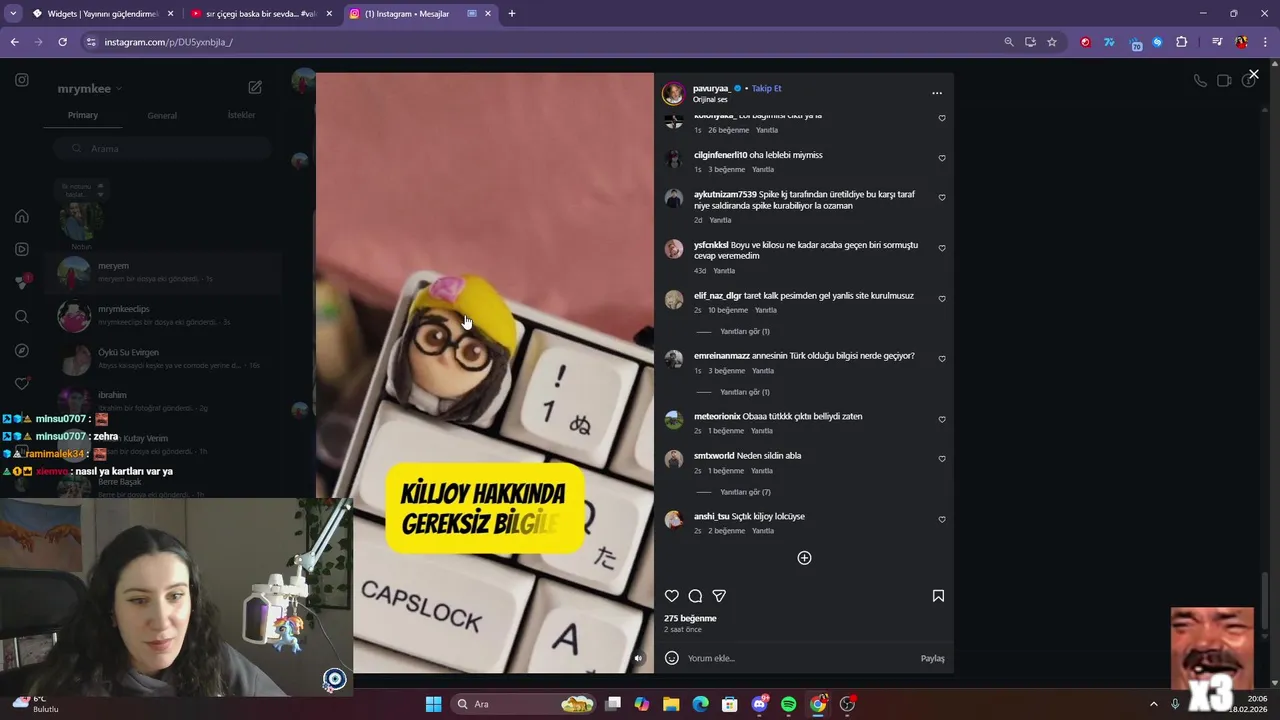The height and width of the screenshot is (720, 1280).
Task: Switch to General messages tab
Action: point(162,115)
